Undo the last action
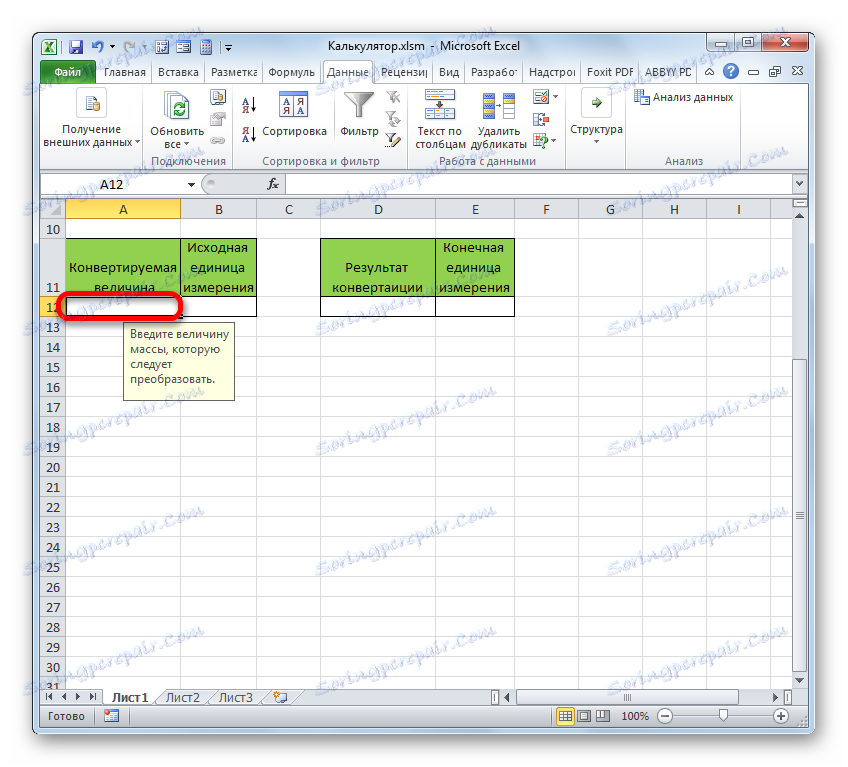Image resolution: width=848 pixels, height=767 pixels. (x=97, y=47)
